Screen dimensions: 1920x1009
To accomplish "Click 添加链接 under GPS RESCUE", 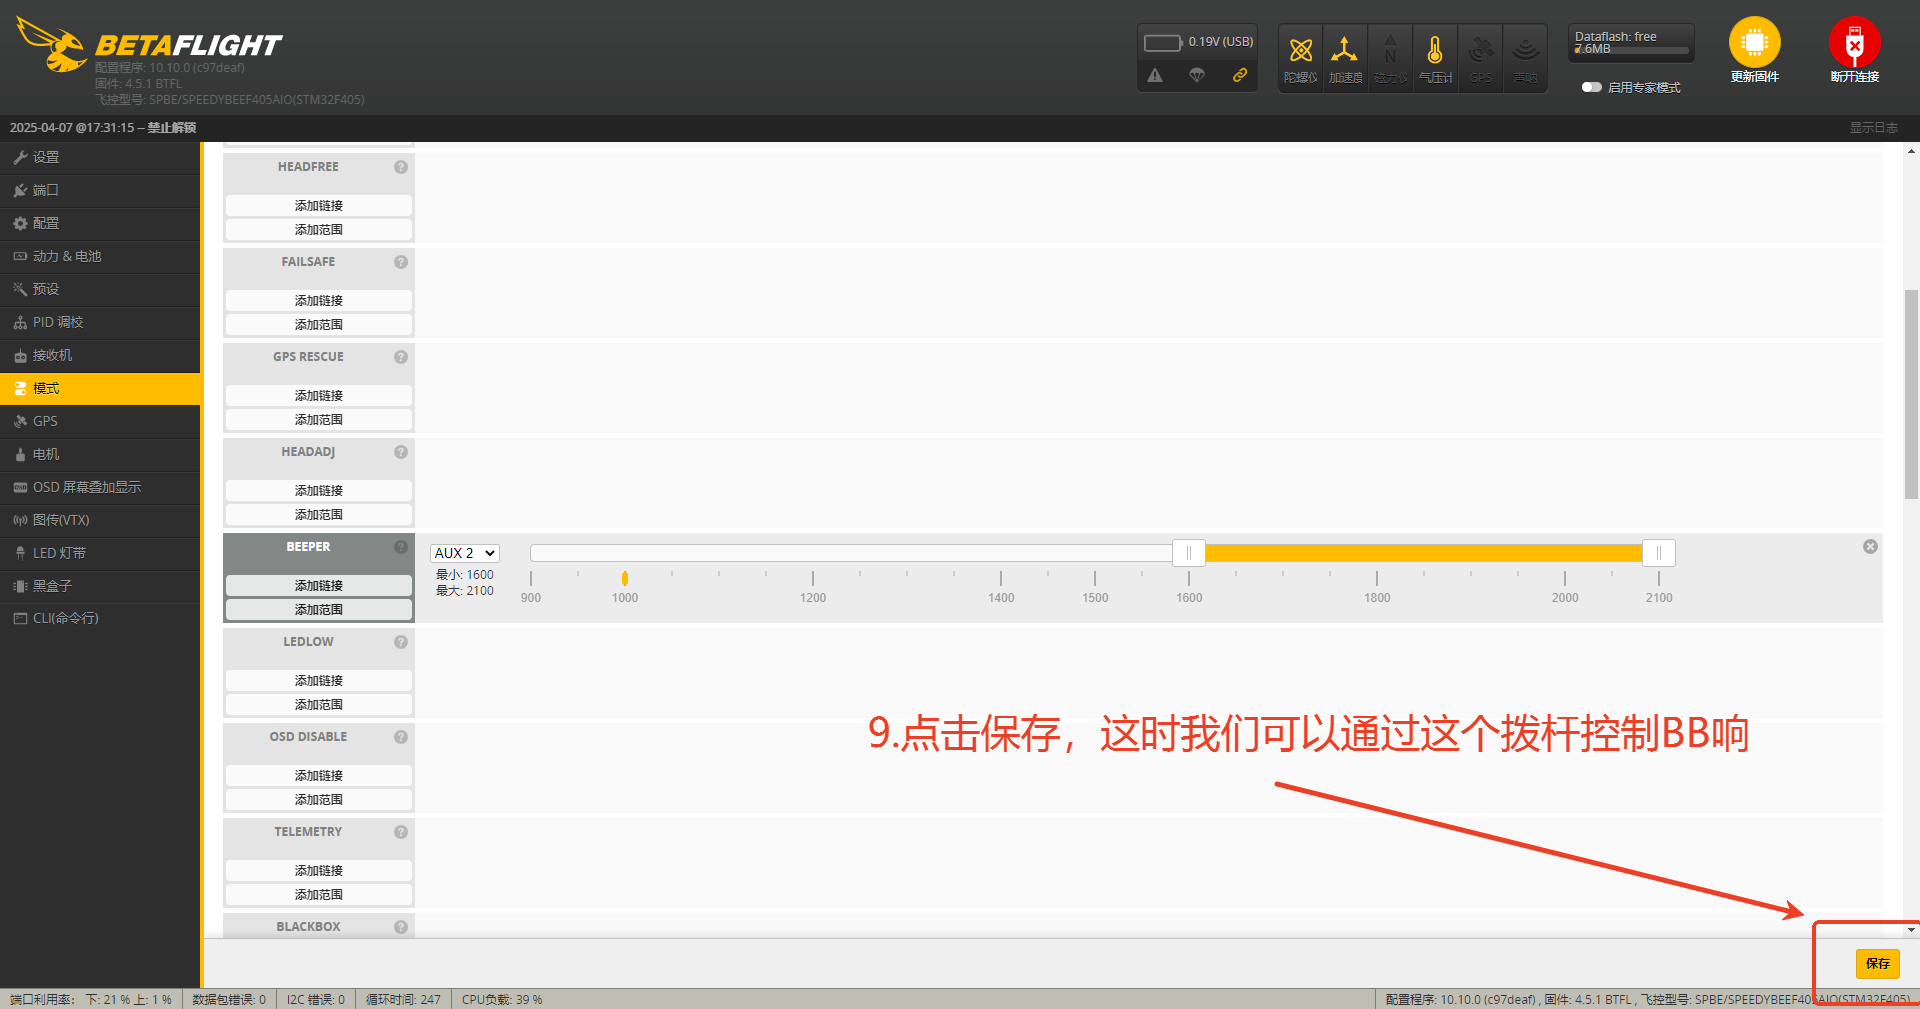I will coord(319,396).
